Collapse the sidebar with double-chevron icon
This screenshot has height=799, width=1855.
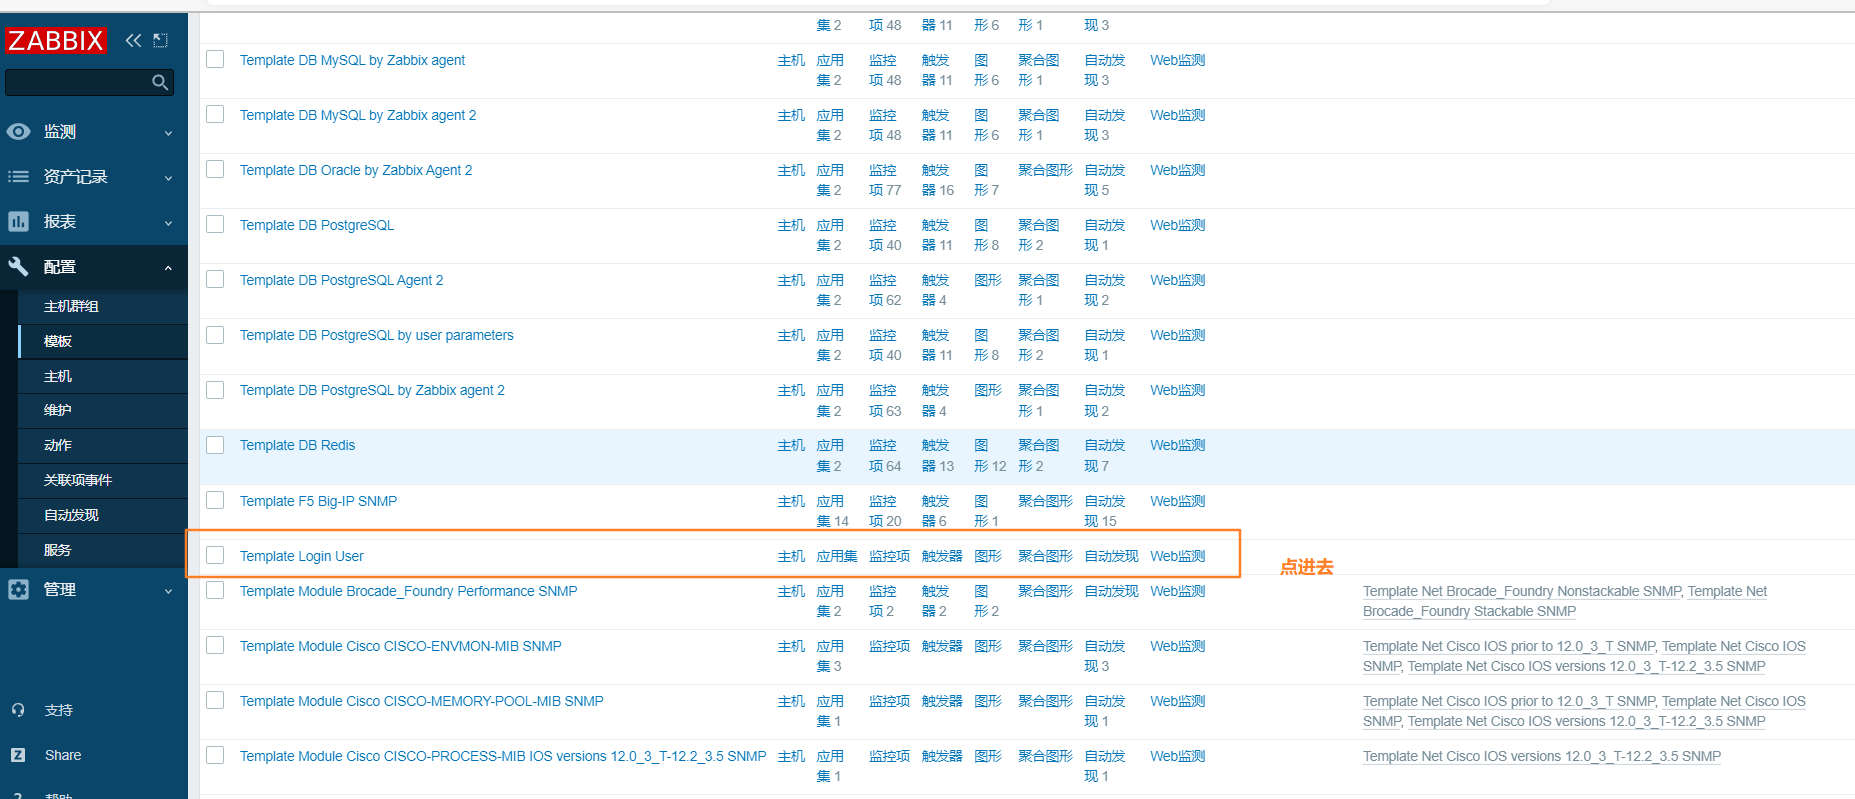point(133,40)
